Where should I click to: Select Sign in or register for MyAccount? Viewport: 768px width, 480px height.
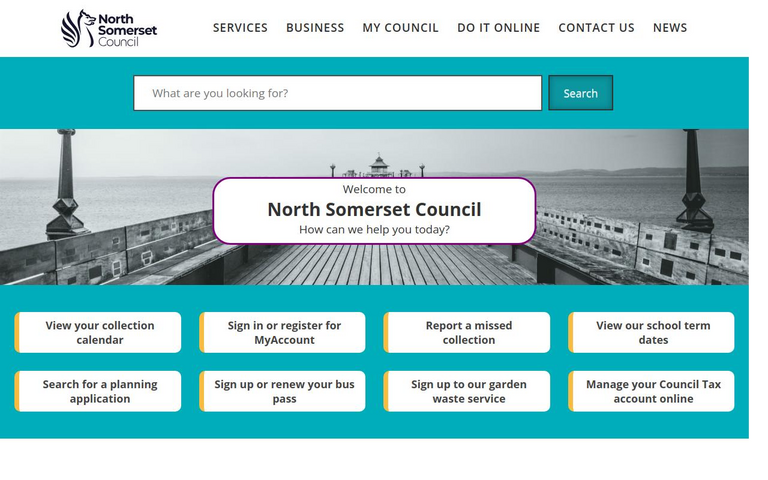tap(283, 333)
